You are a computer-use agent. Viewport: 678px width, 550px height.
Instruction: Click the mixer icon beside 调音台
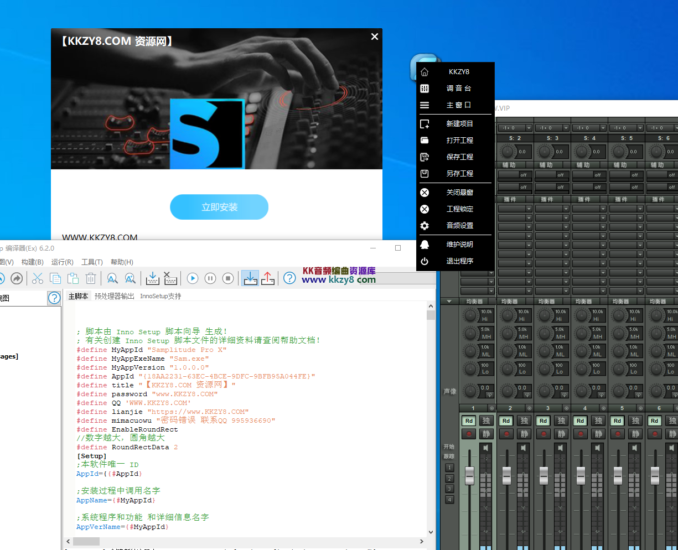pos(425,89)
